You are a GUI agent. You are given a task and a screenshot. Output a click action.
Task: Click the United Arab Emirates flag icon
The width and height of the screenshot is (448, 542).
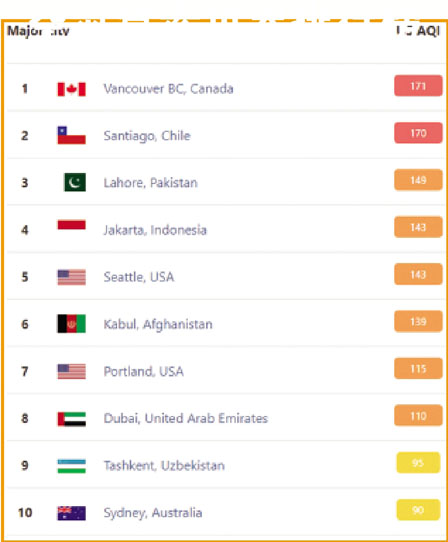point(72,419)
